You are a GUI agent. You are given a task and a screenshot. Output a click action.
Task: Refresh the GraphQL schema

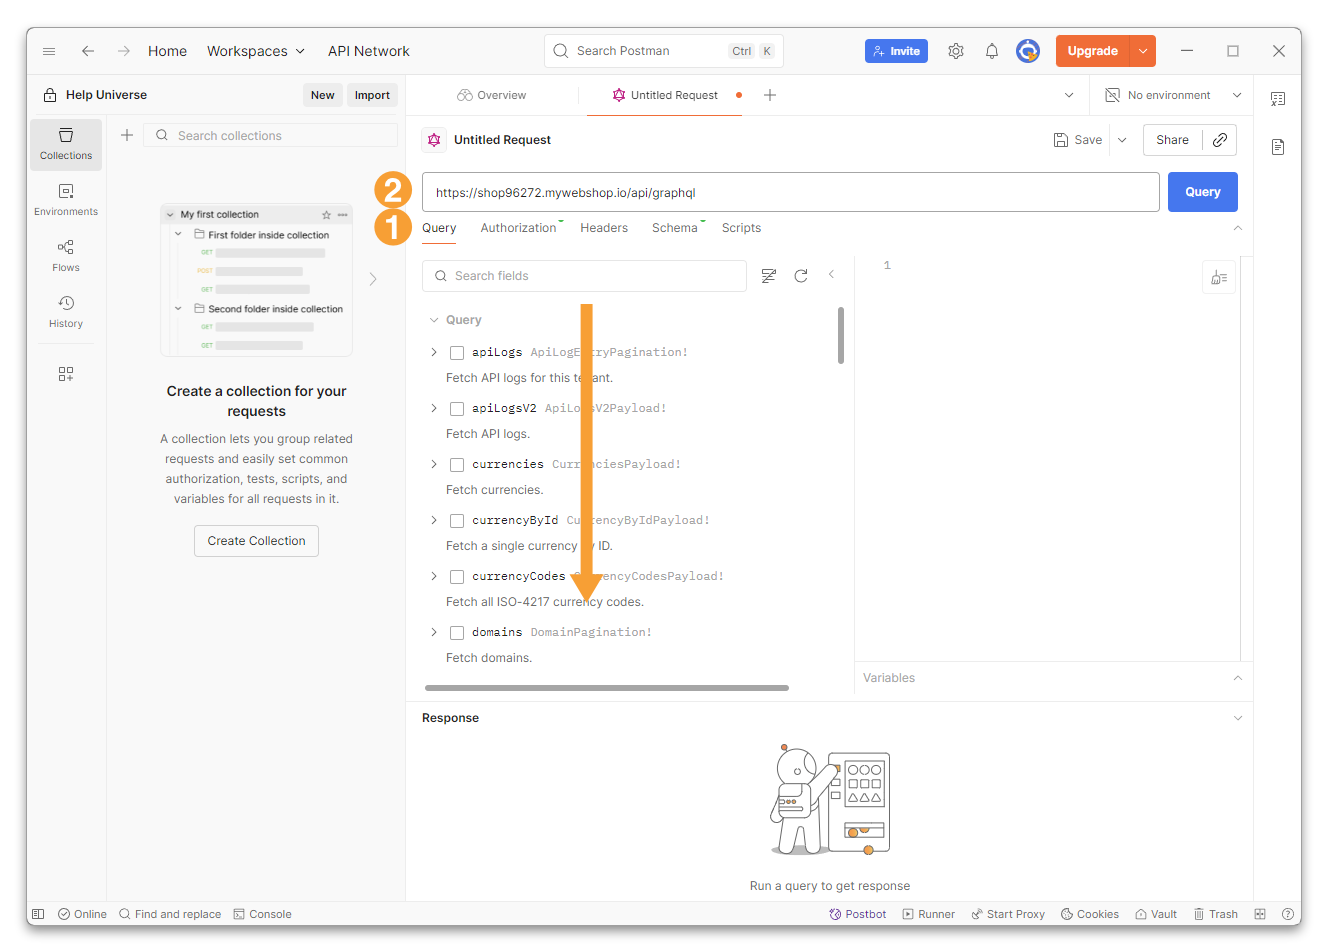tap(801, 276)
